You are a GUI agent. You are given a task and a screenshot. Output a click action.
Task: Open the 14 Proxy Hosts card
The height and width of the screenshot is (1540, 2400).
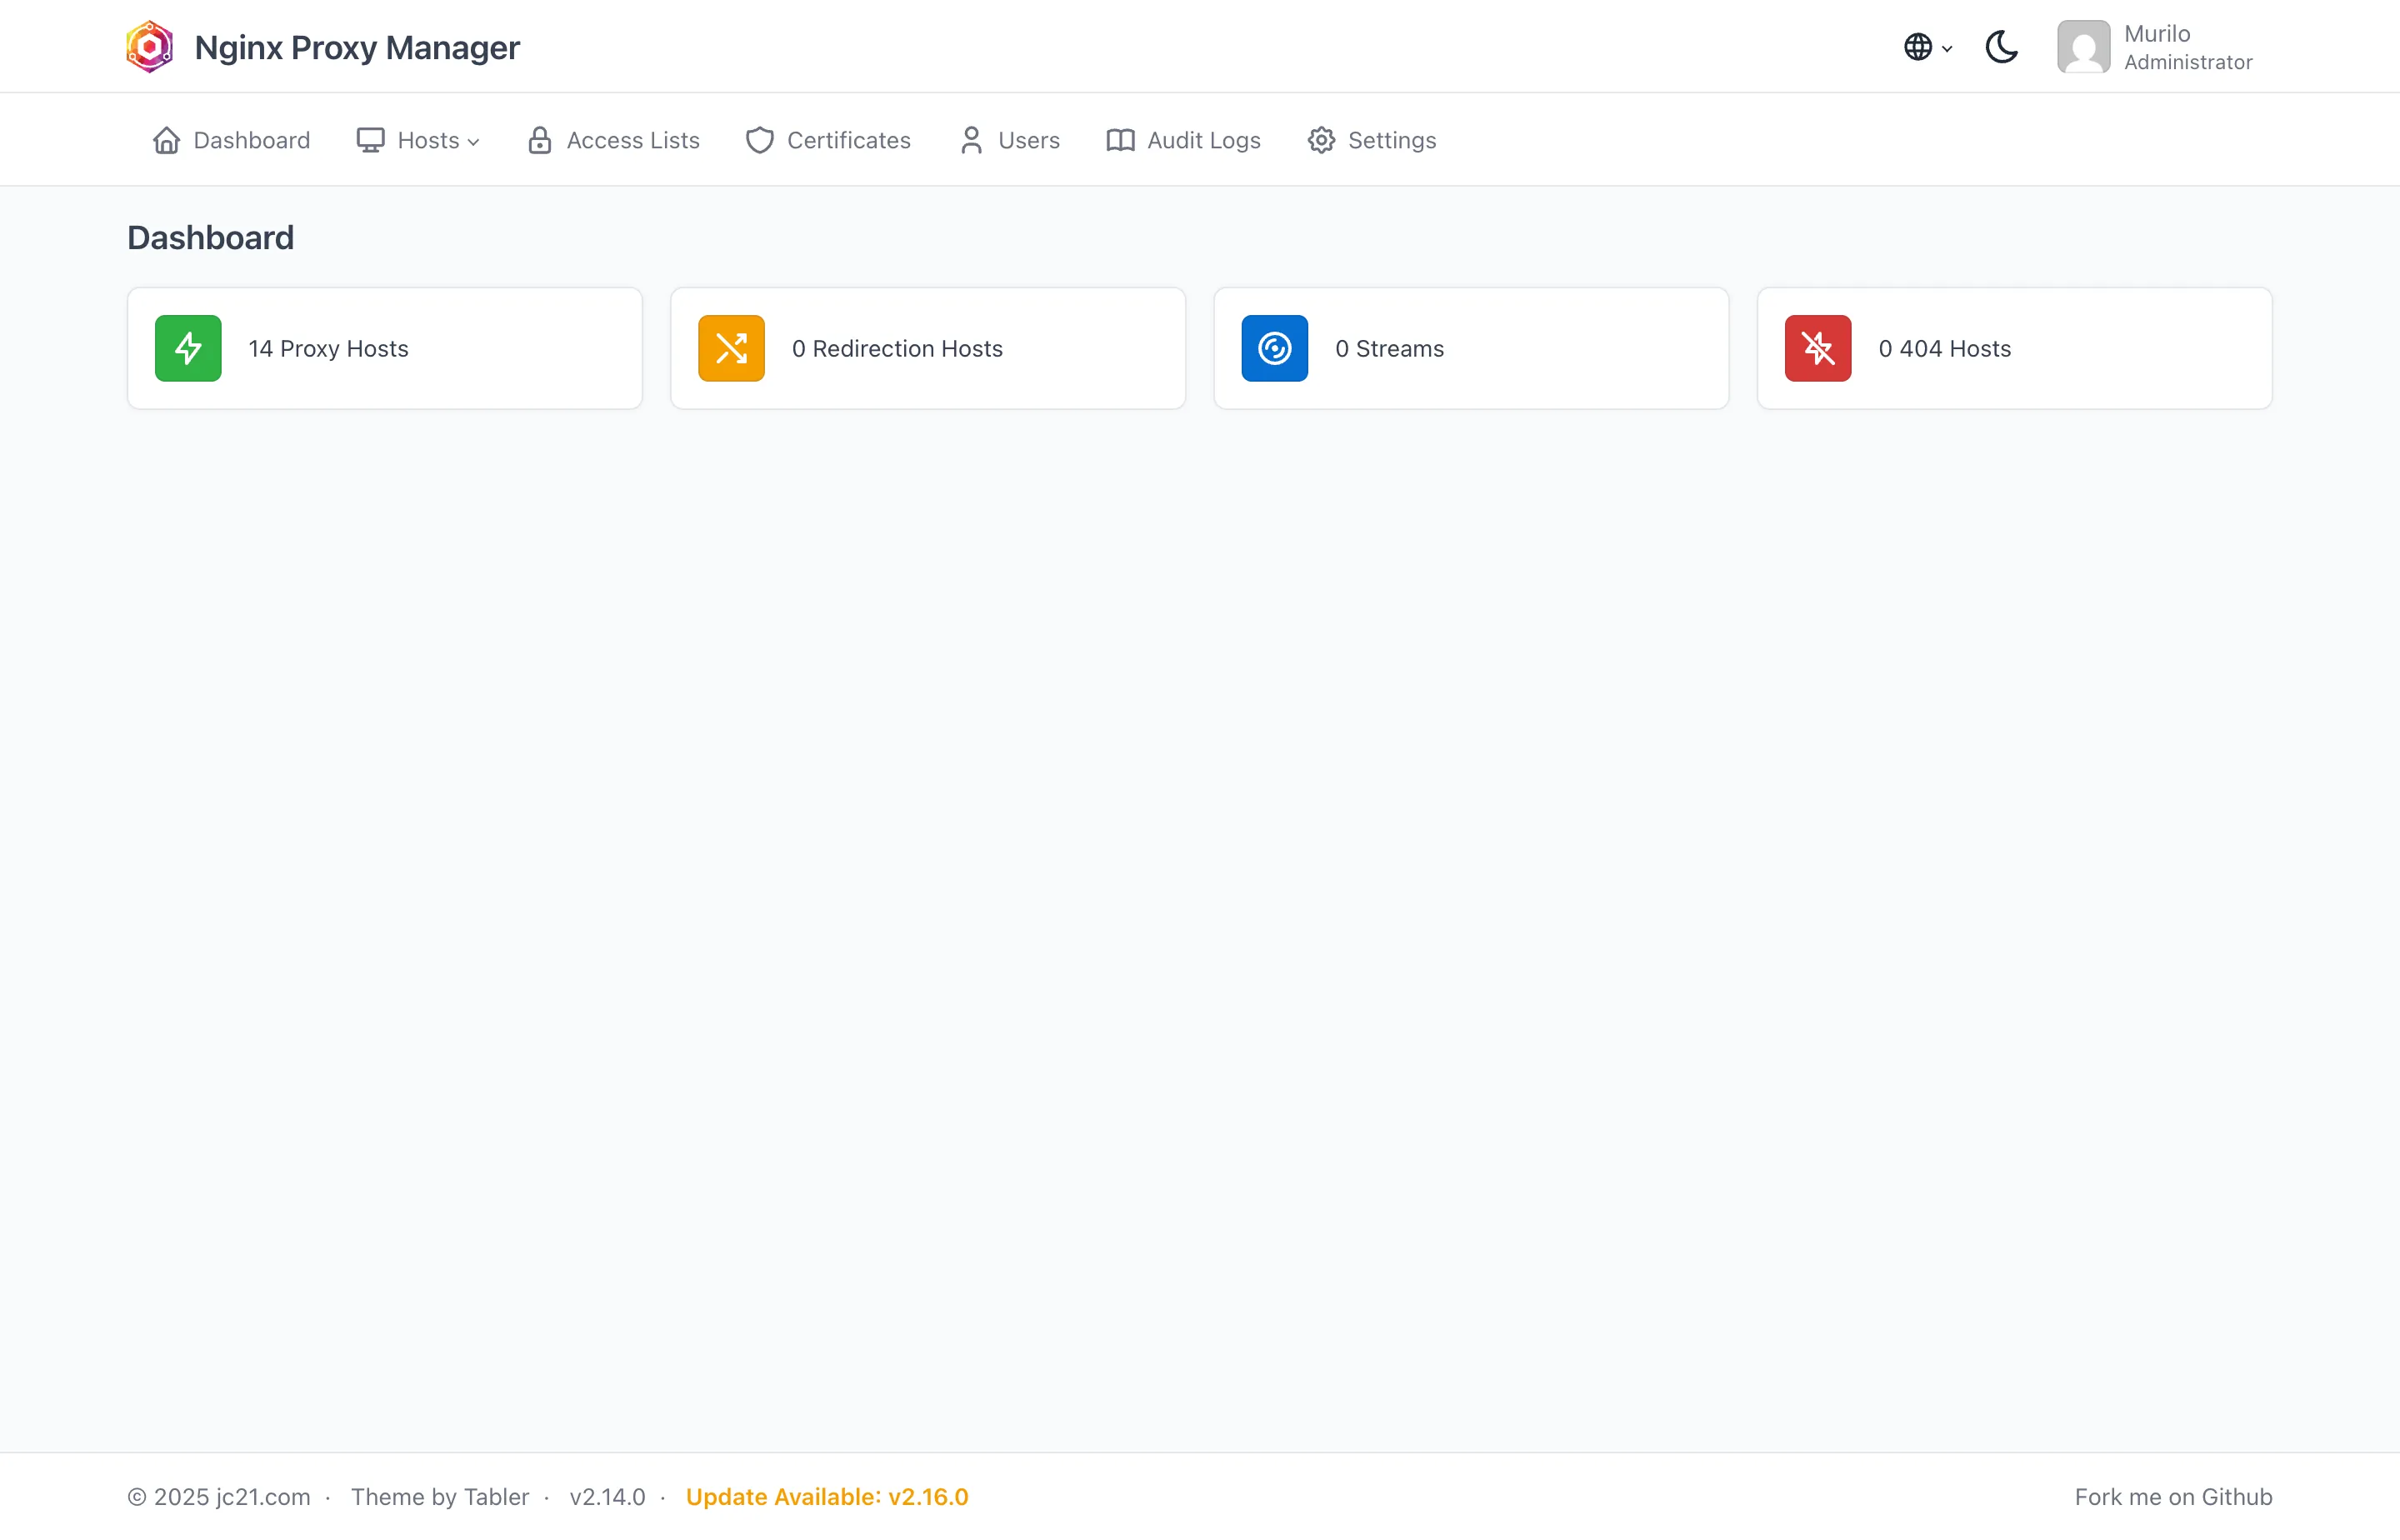[x=385, y=348]
